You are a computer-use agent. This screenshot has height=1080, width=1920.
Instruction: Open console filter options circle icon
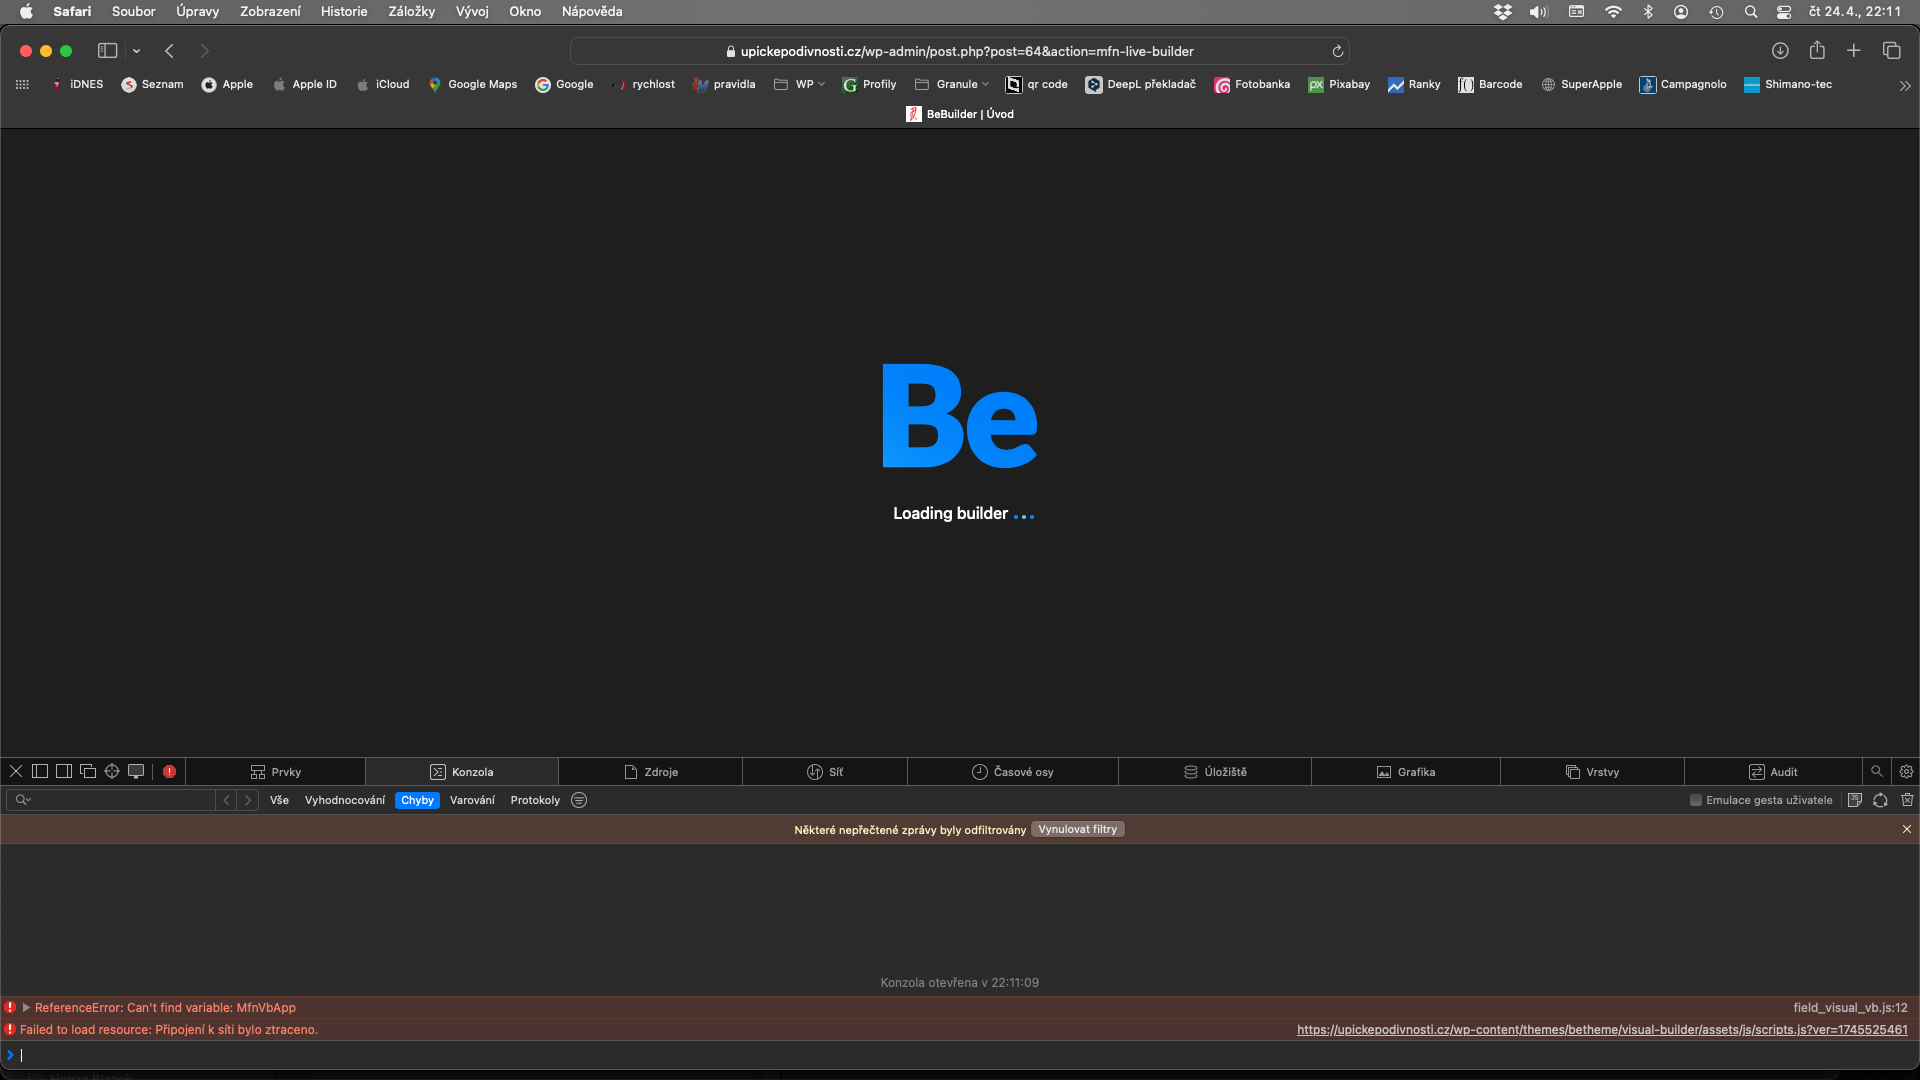pyautogui.click(x=579, y=800)
